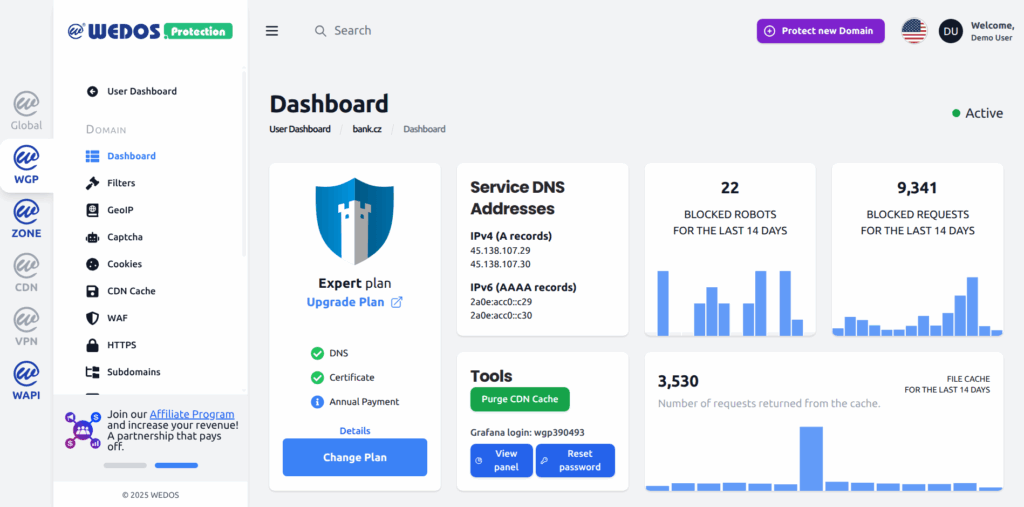Select the first gray banner slide indicator

click(x=125, y=465)
